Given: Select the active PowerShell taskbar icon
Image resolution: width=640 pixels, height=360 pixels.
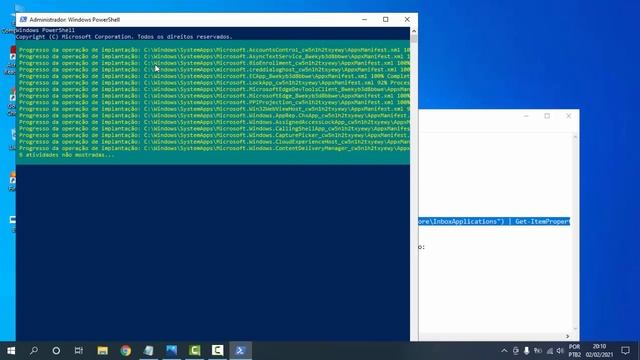Looking at the screenshot, I should [x=240, y=351].
